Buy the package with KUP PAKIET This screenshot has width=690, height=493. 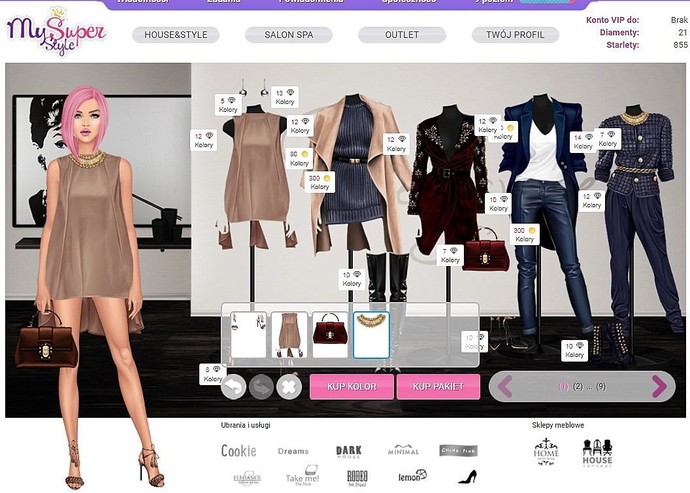tap(438, 386)
